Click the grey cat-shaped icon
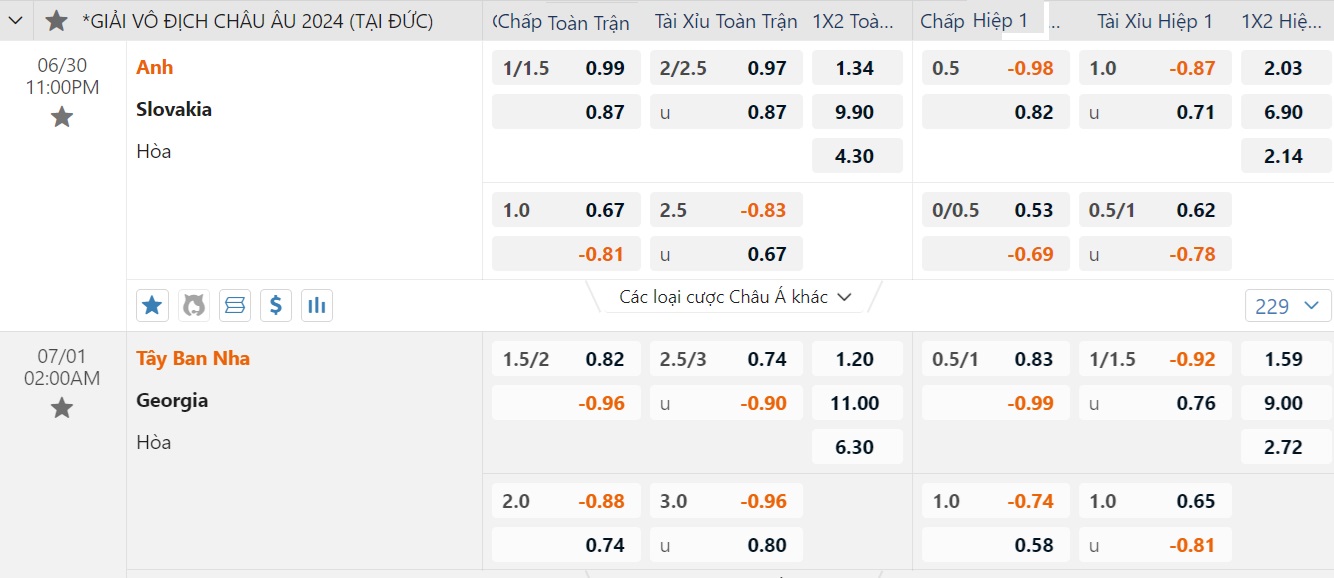1334x578 pixels. 194,306
